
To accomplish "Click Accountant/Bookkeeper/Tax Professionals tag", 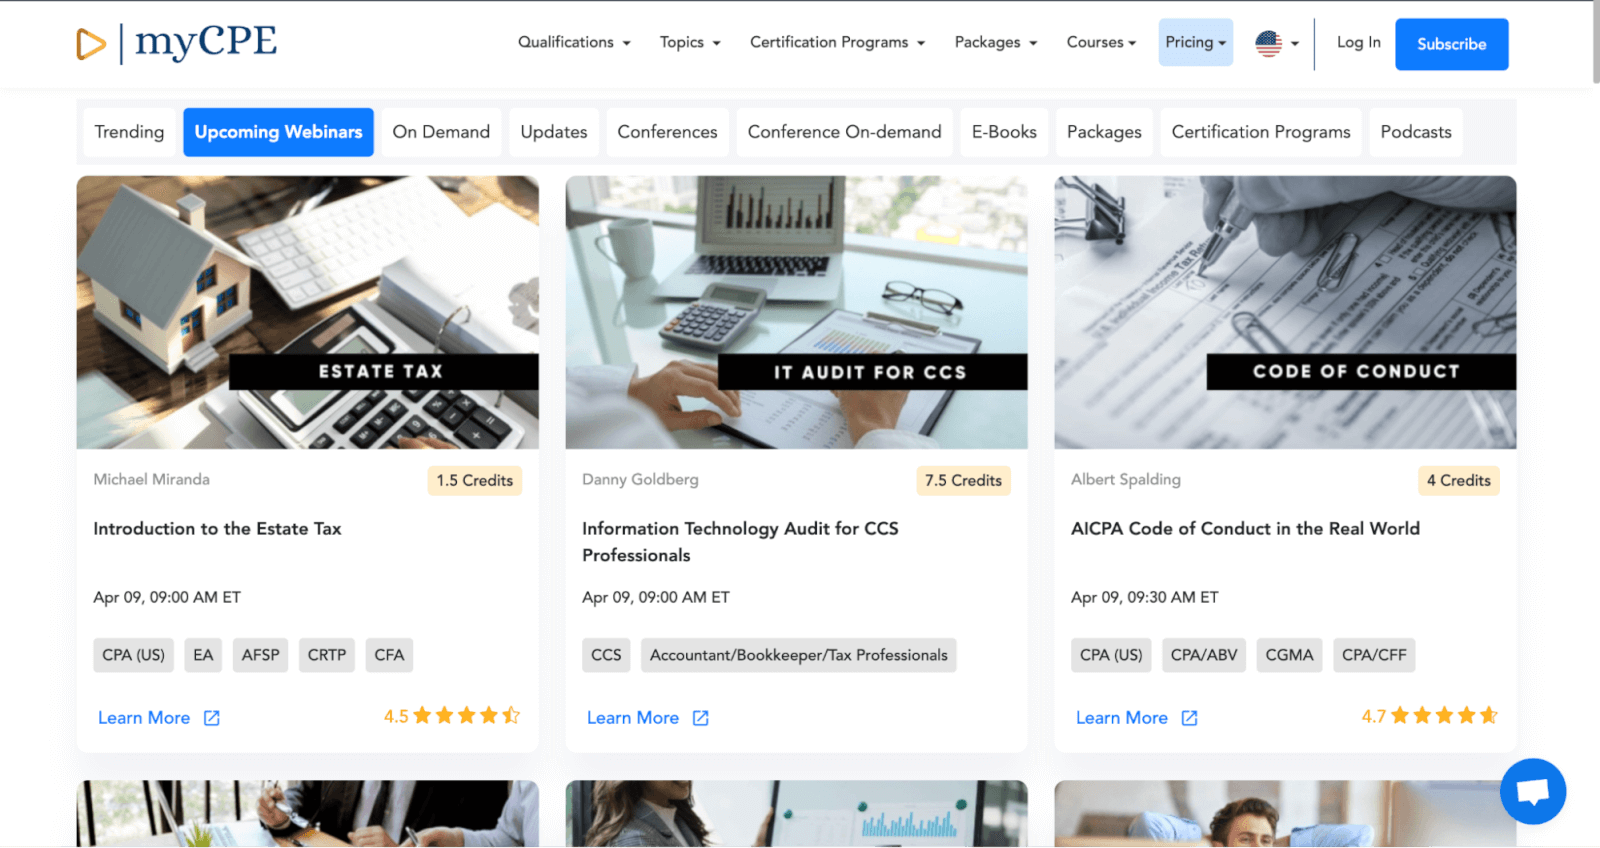I will click(798, 655).
